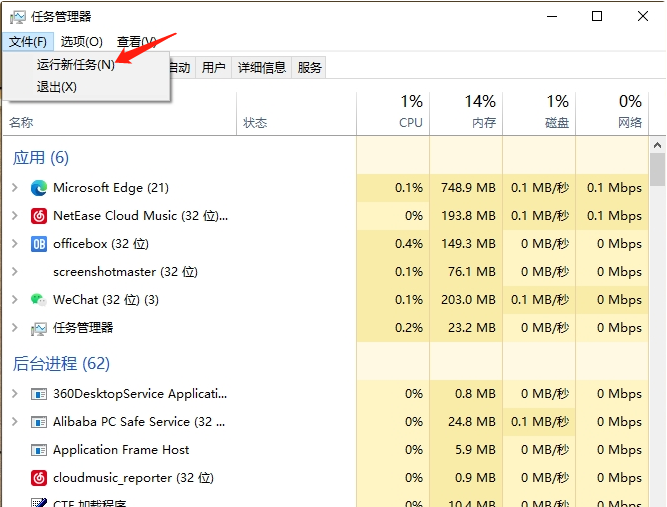Image resolution: width=667 pixels, height=507 pixels.
Task: Click the 0.2% CPU cell for 任务管理器
Action: (x=393, y=328)
